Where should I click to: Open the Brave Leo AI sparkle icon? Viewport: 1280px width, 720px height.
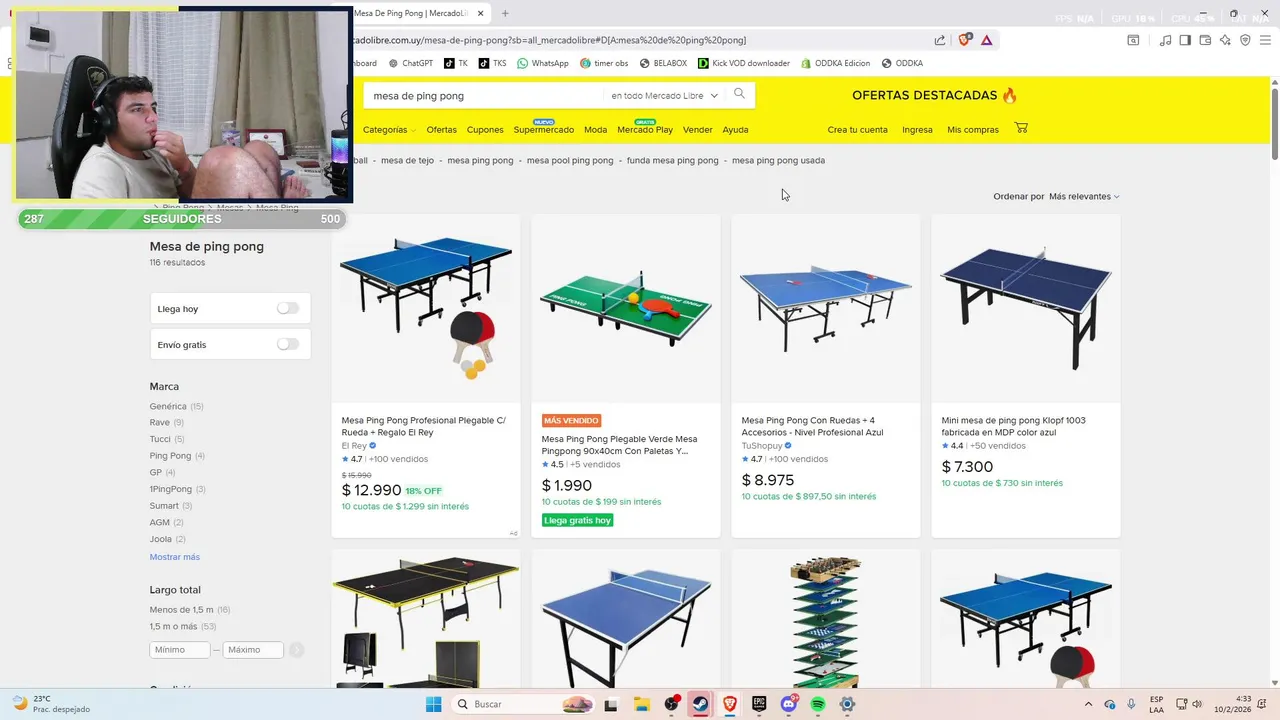tap(1225, 40)
